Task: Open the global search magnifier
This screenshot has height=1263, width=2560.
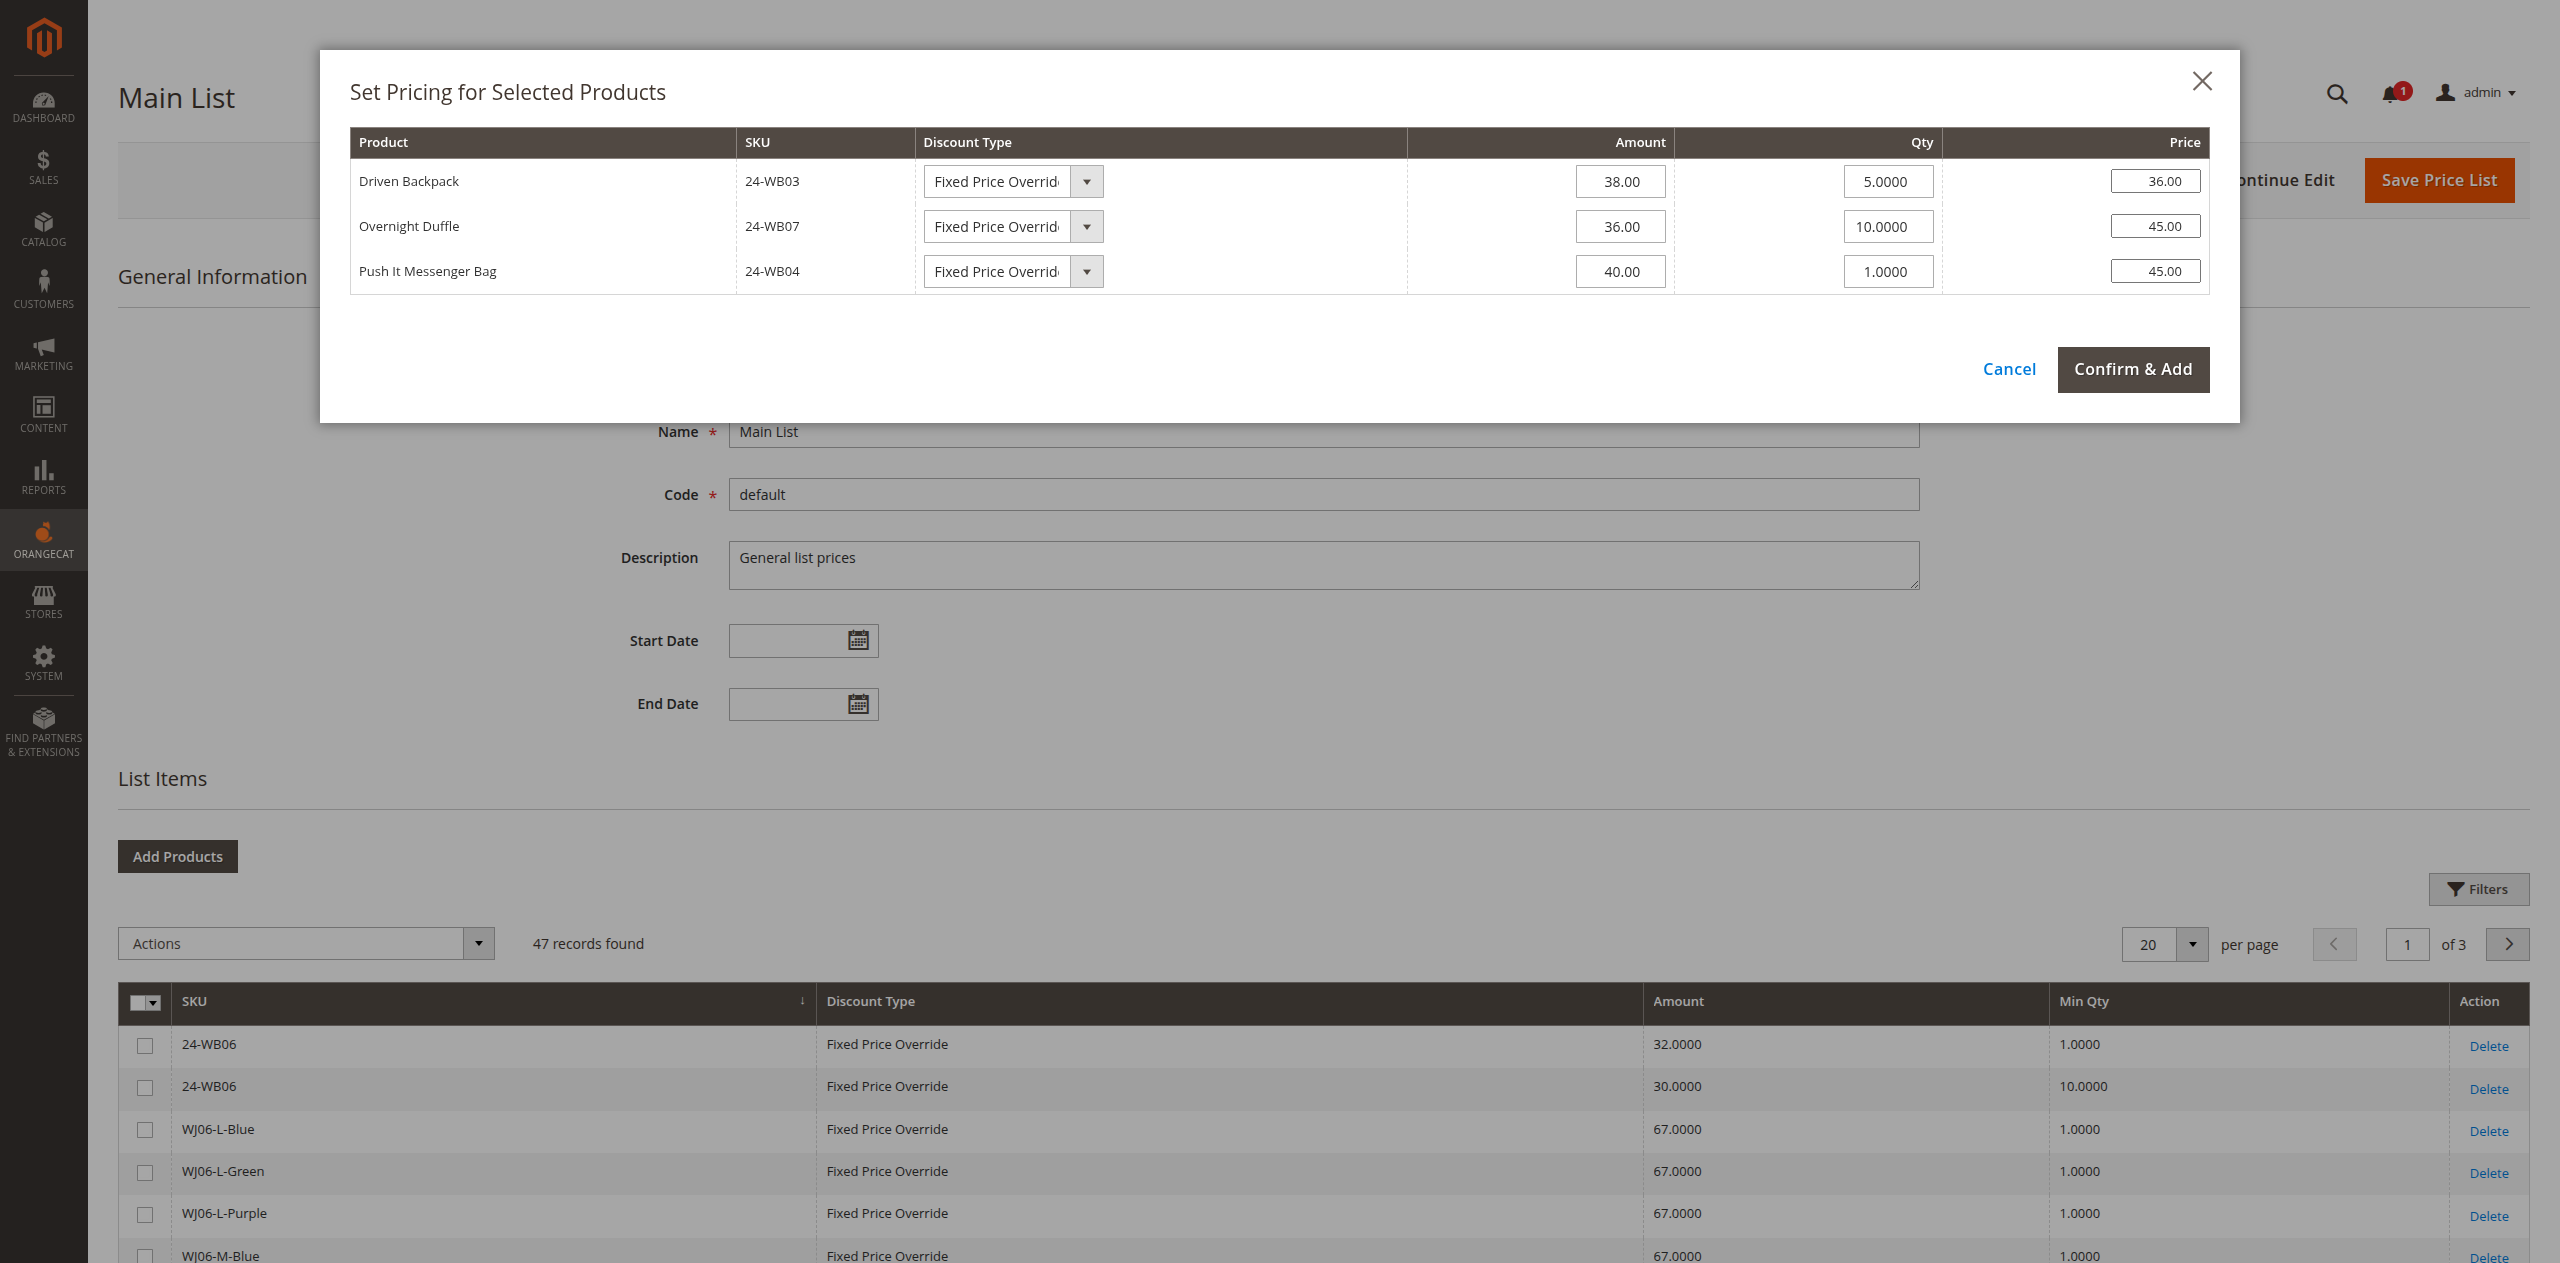Action: coord(2337,93)
